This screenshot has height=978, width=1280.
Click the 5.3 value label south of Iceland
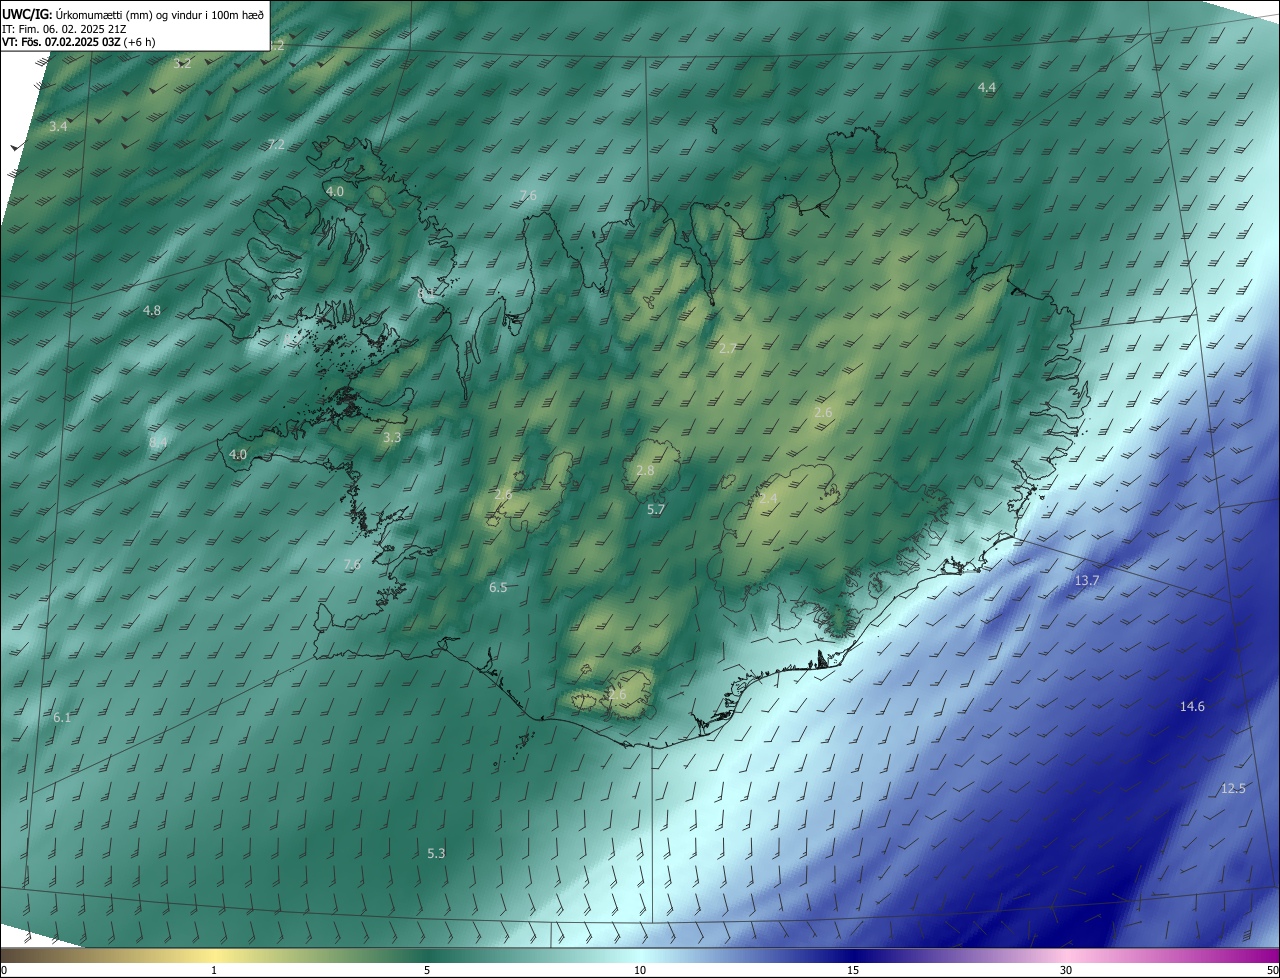[x=436, y=854]
